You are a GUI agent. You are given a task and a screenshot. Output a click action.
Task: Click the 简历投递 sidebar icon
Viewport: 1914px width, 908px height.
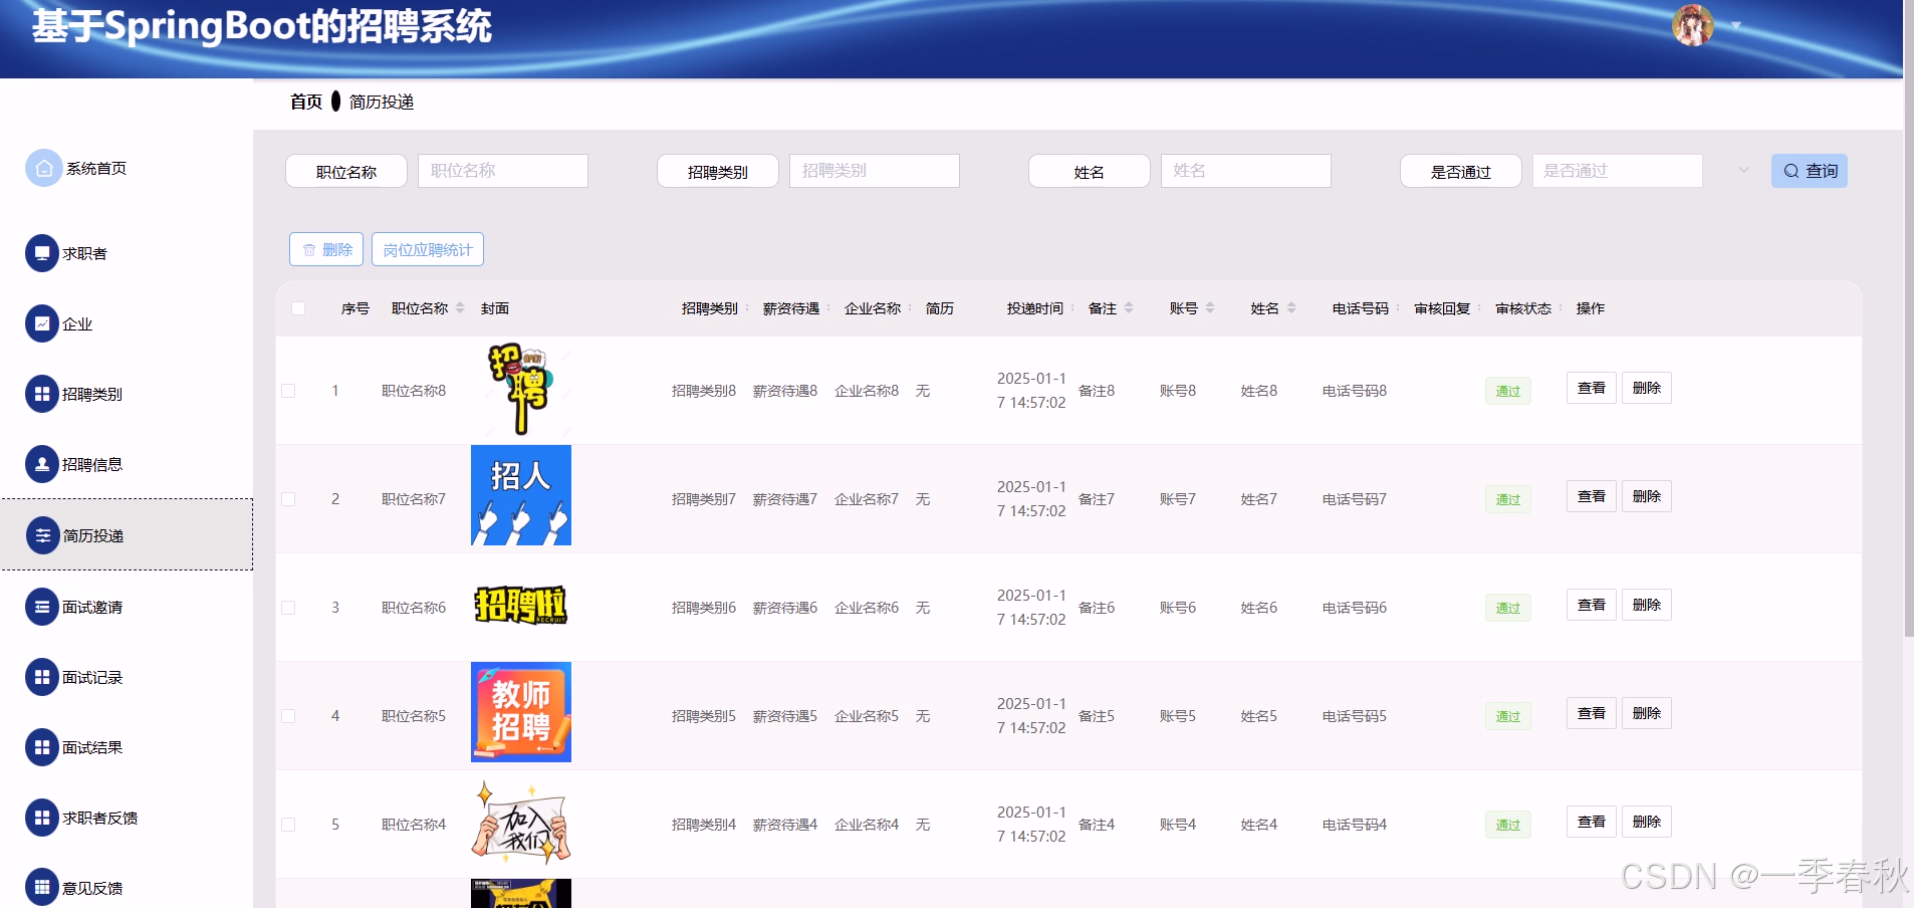coord(43,535)
